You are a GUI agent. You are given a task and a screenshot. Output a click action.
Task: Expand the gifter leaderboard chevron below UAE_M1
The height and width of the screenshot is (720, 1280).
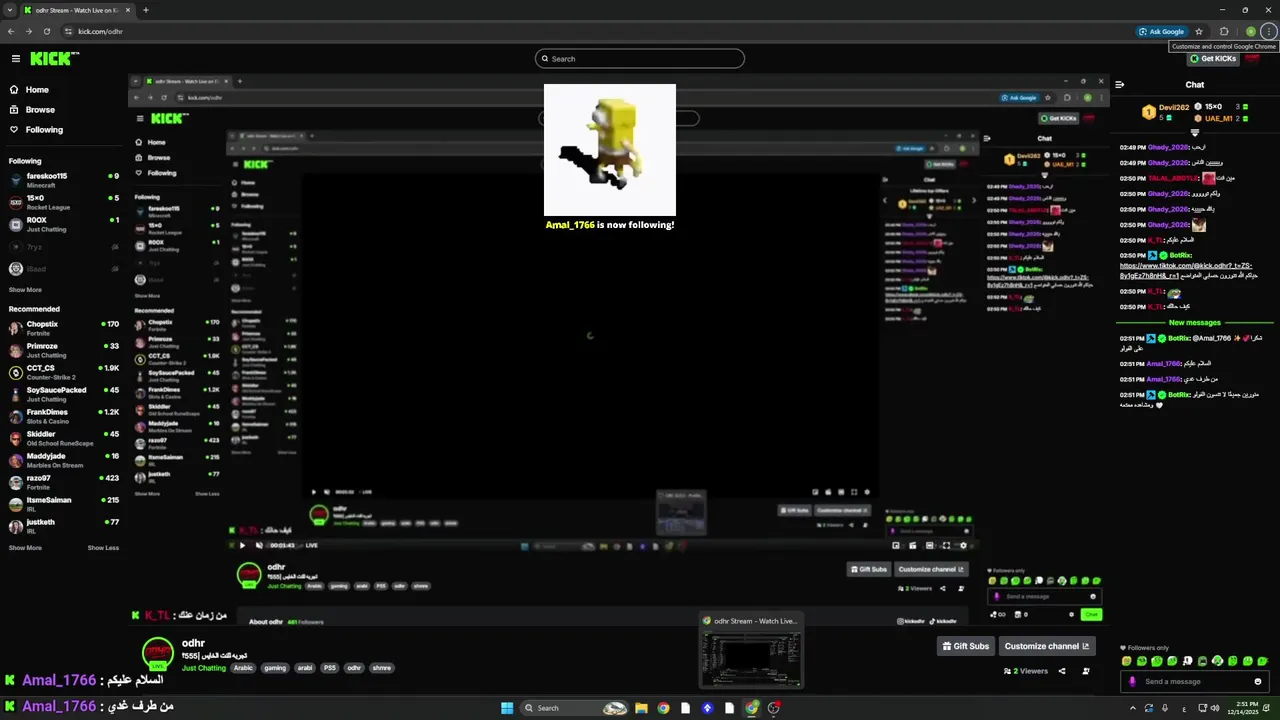pyautogui.click(x=1195, y=132)
